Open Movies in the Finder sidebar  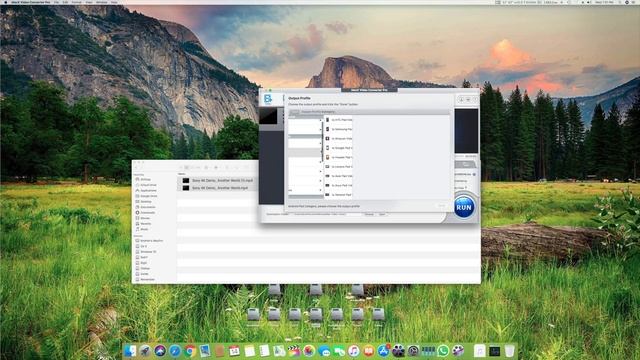click(143, 218)
